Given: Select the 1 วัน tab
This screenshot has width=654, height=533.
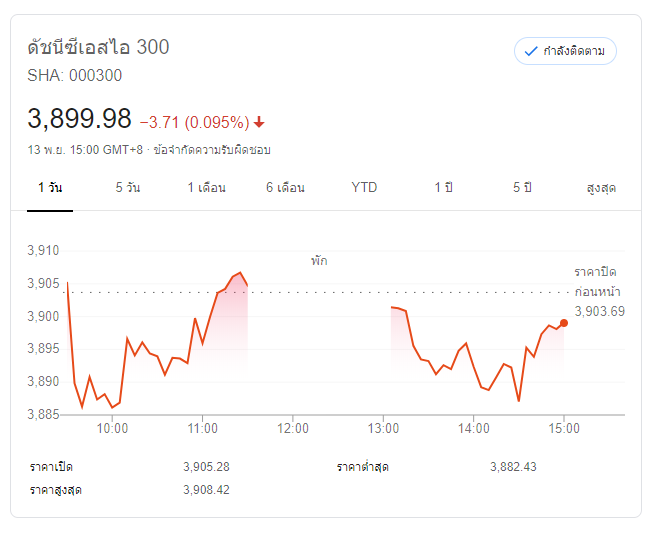Looking at the screenshot, I should pos(49,188).
